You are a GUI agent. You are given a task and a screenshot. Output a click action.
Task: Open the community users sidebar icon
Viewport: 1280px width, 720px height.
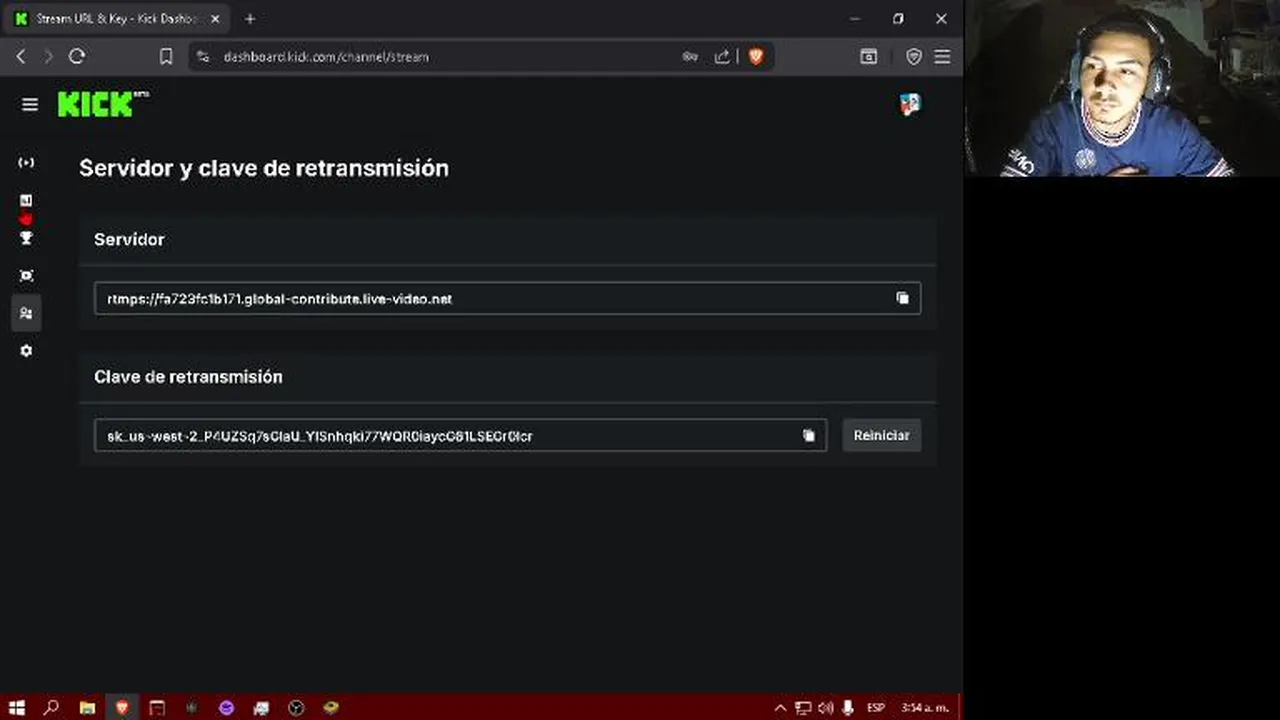click(26, 313)
